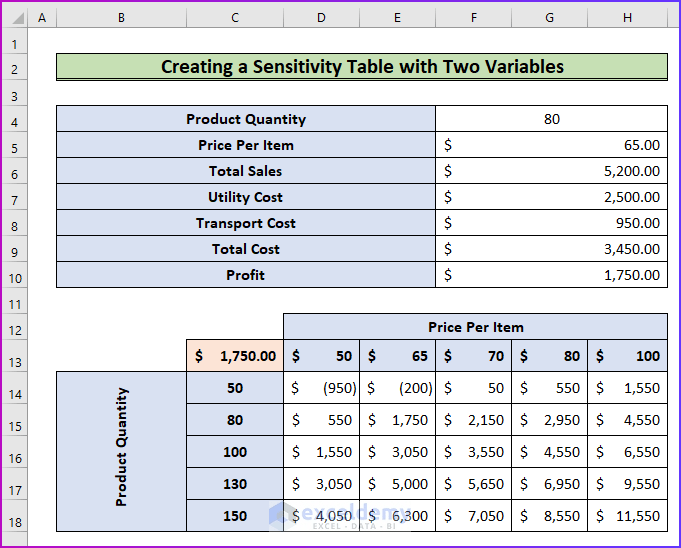This screenshot has height=548, width=681.
Task: Select column B header
Action: (122, 17)
